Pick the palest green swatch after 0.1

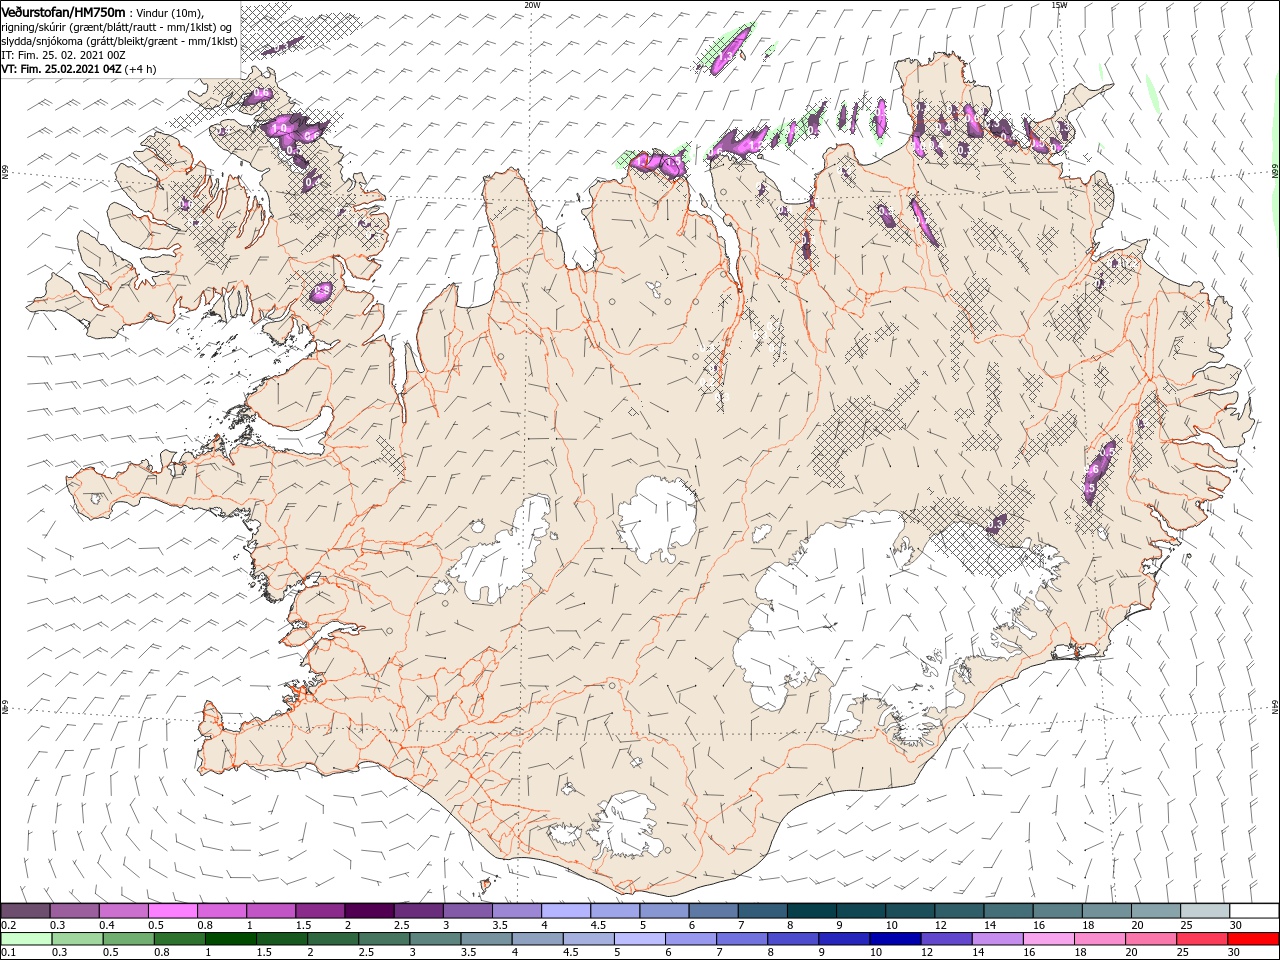coord(25,939)
